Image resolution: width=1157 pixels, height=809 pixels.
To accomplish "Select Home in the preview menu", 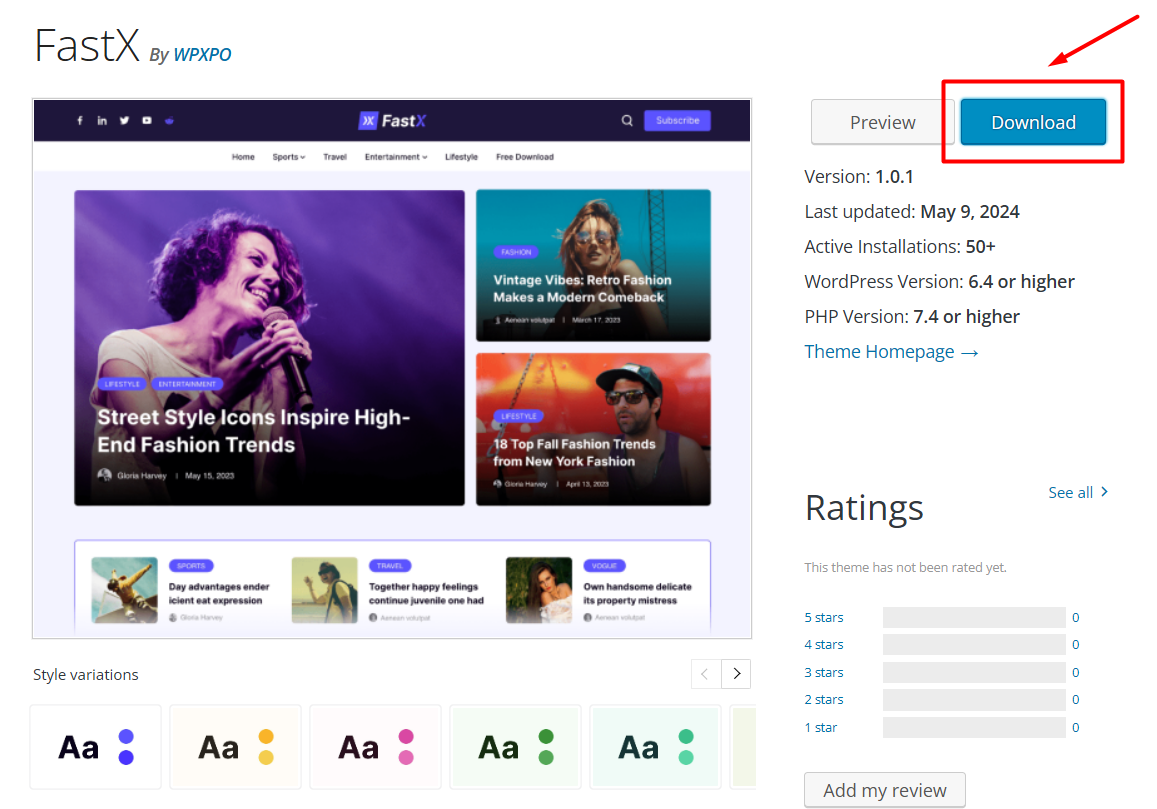I will click(x=243, y=156).
